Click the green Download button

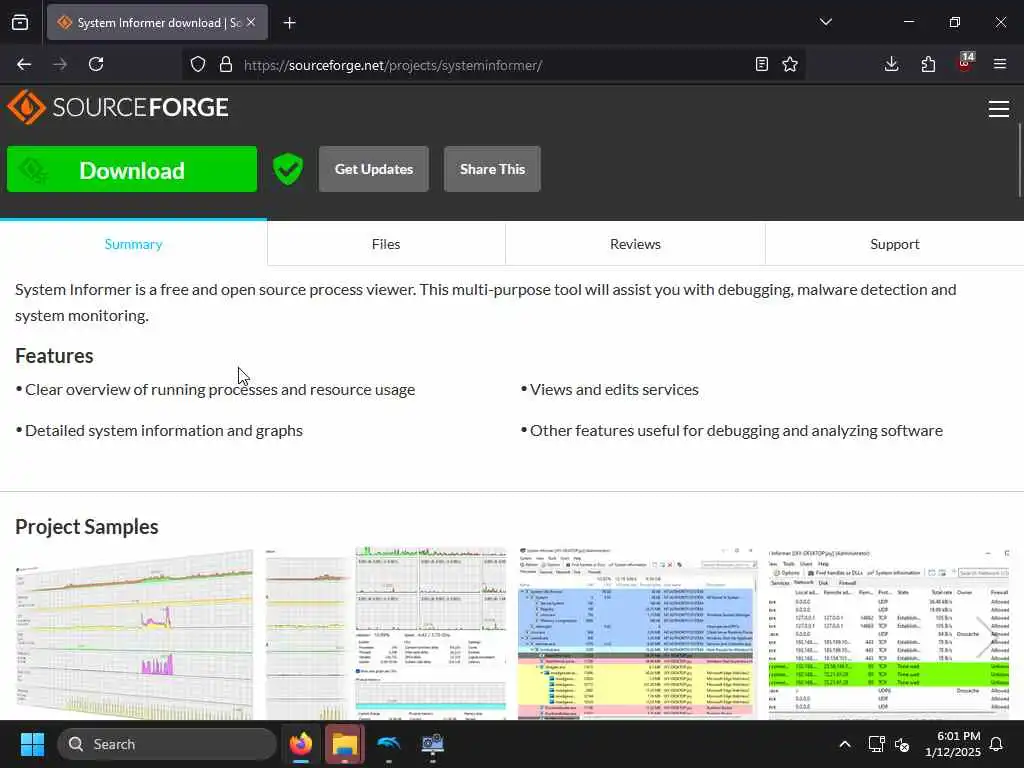(132, 169)
